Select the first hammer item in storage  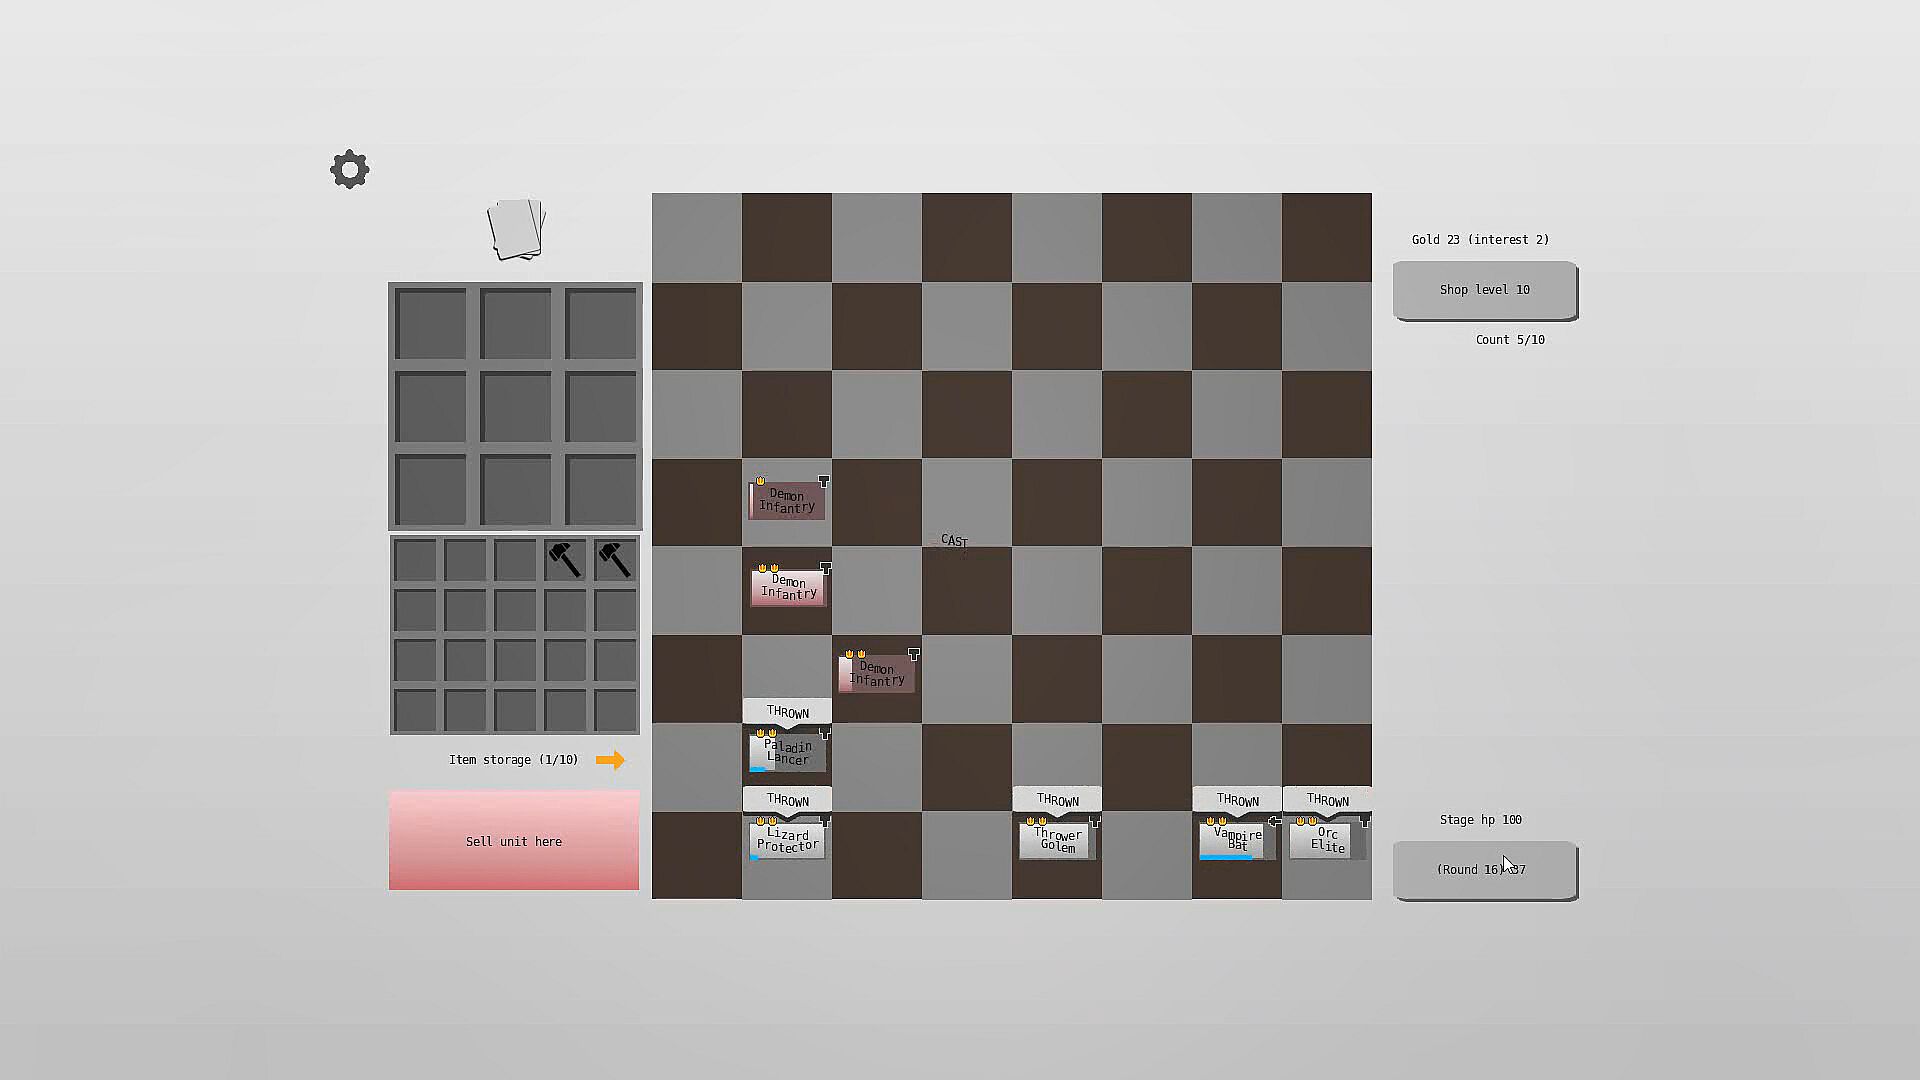[x=565, y=560]
